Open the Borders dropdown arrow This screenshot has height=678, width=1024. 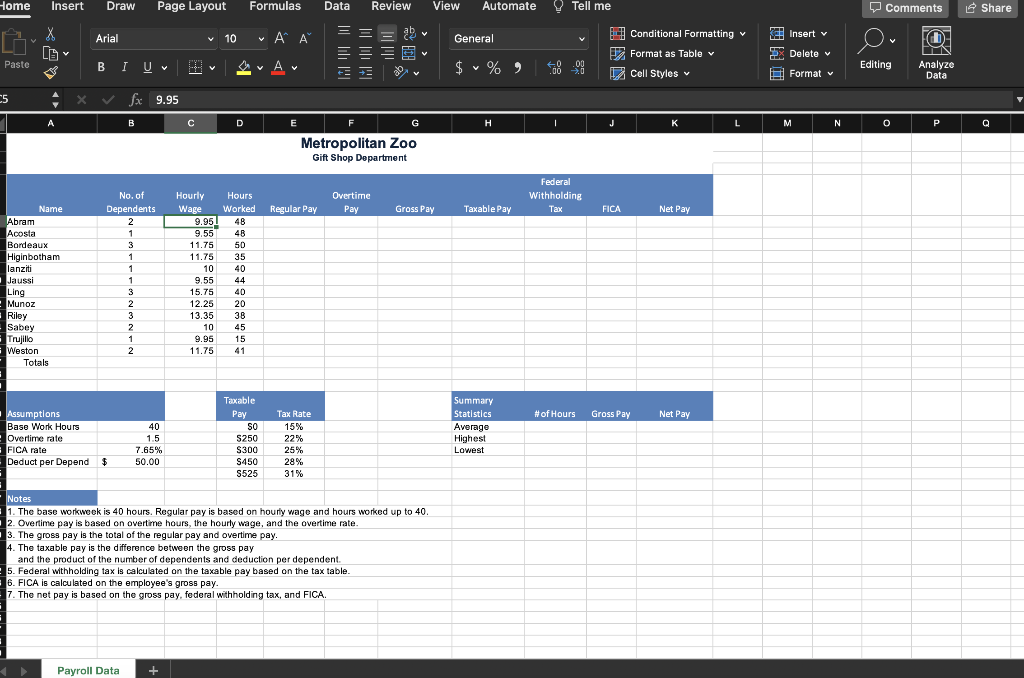[x=212, y=67]
